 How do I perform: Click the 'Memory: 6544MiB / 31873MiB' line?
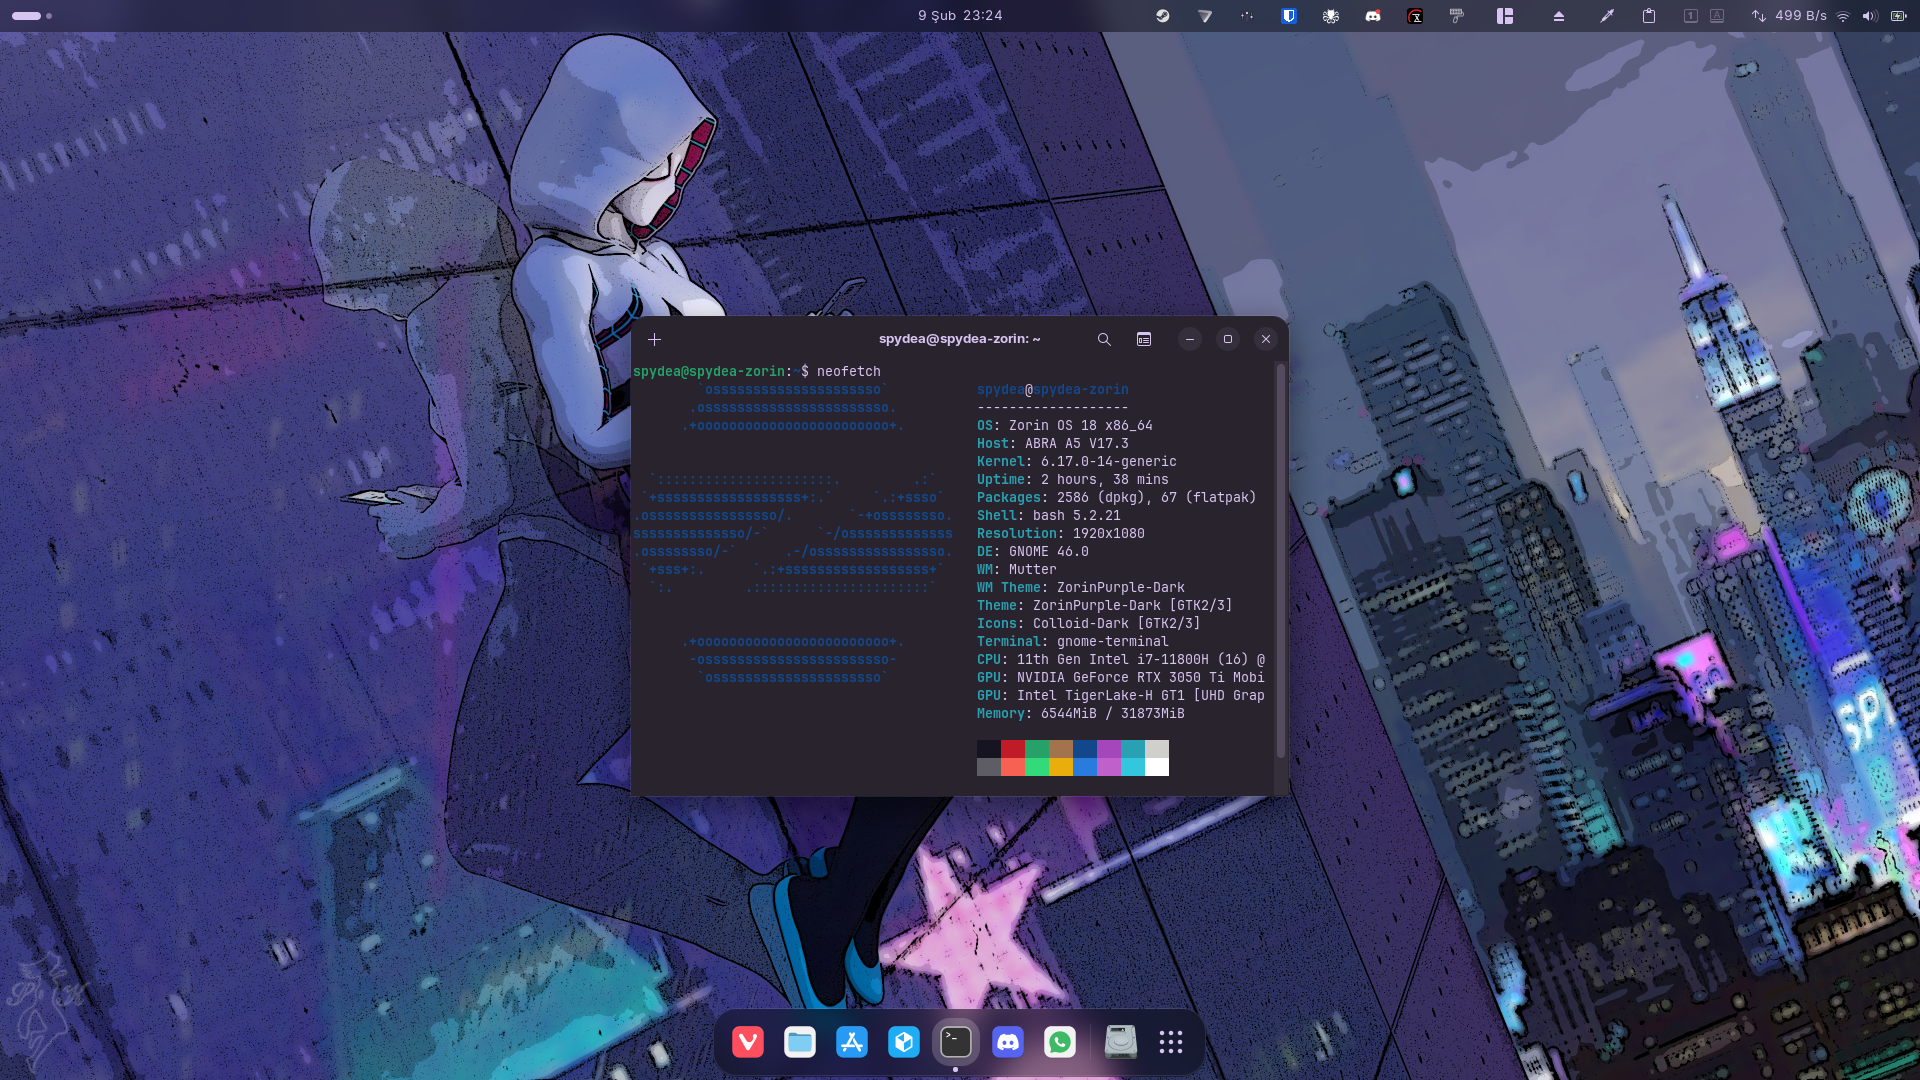1081,714
